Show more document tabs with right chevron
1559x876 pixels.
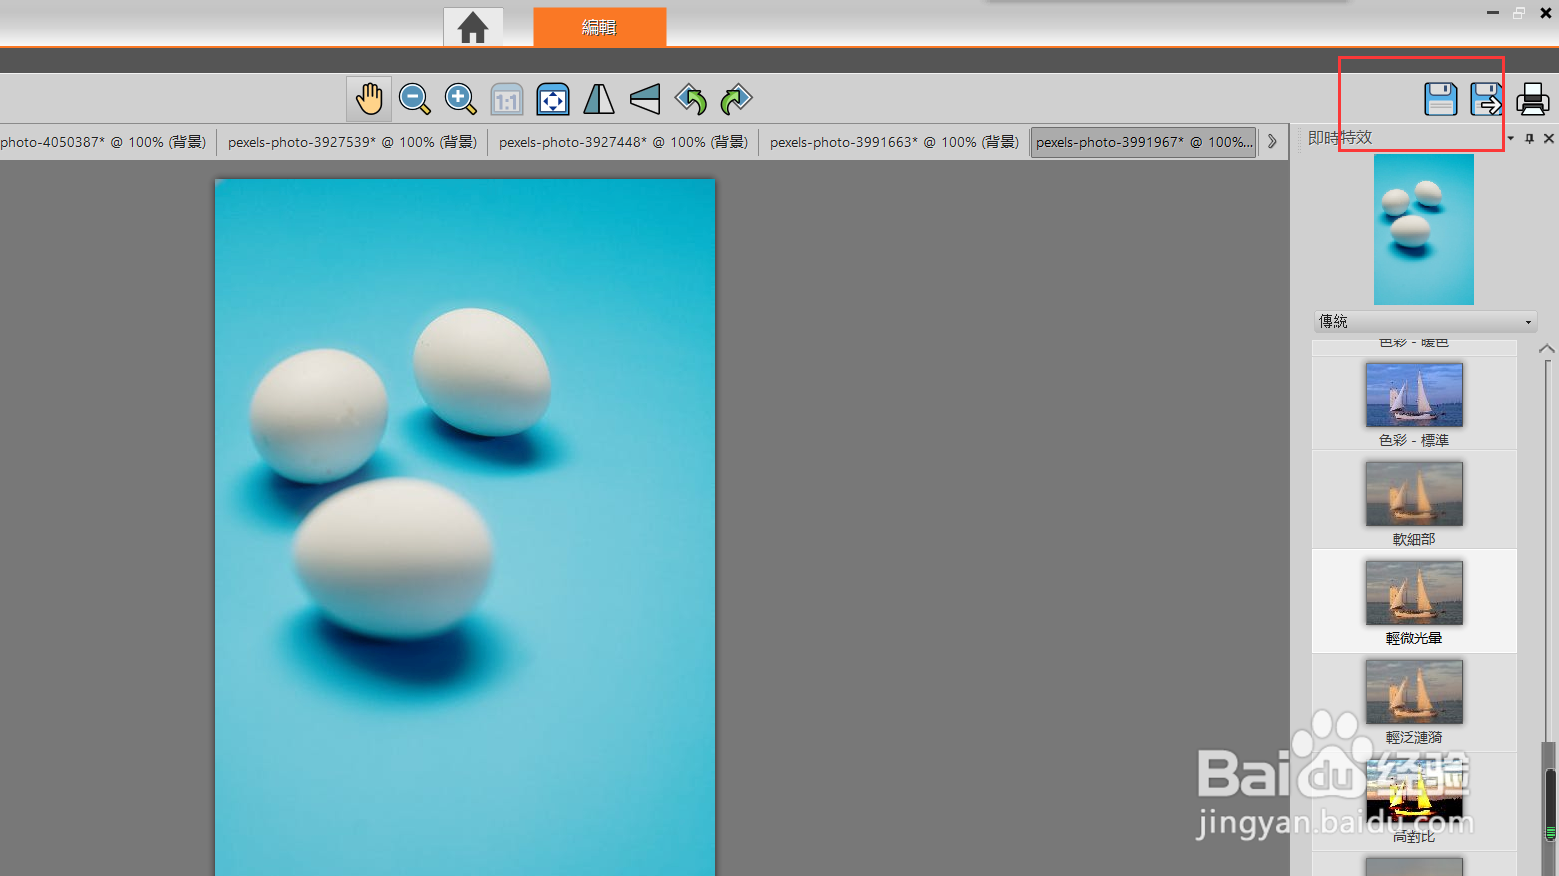[x=1272, y=142]
